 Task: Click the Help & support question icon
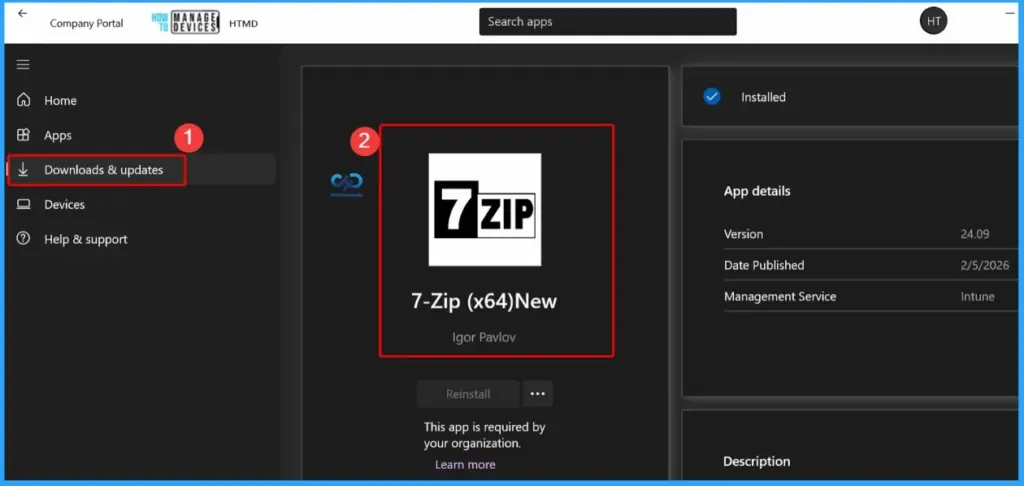click(24, 239)
